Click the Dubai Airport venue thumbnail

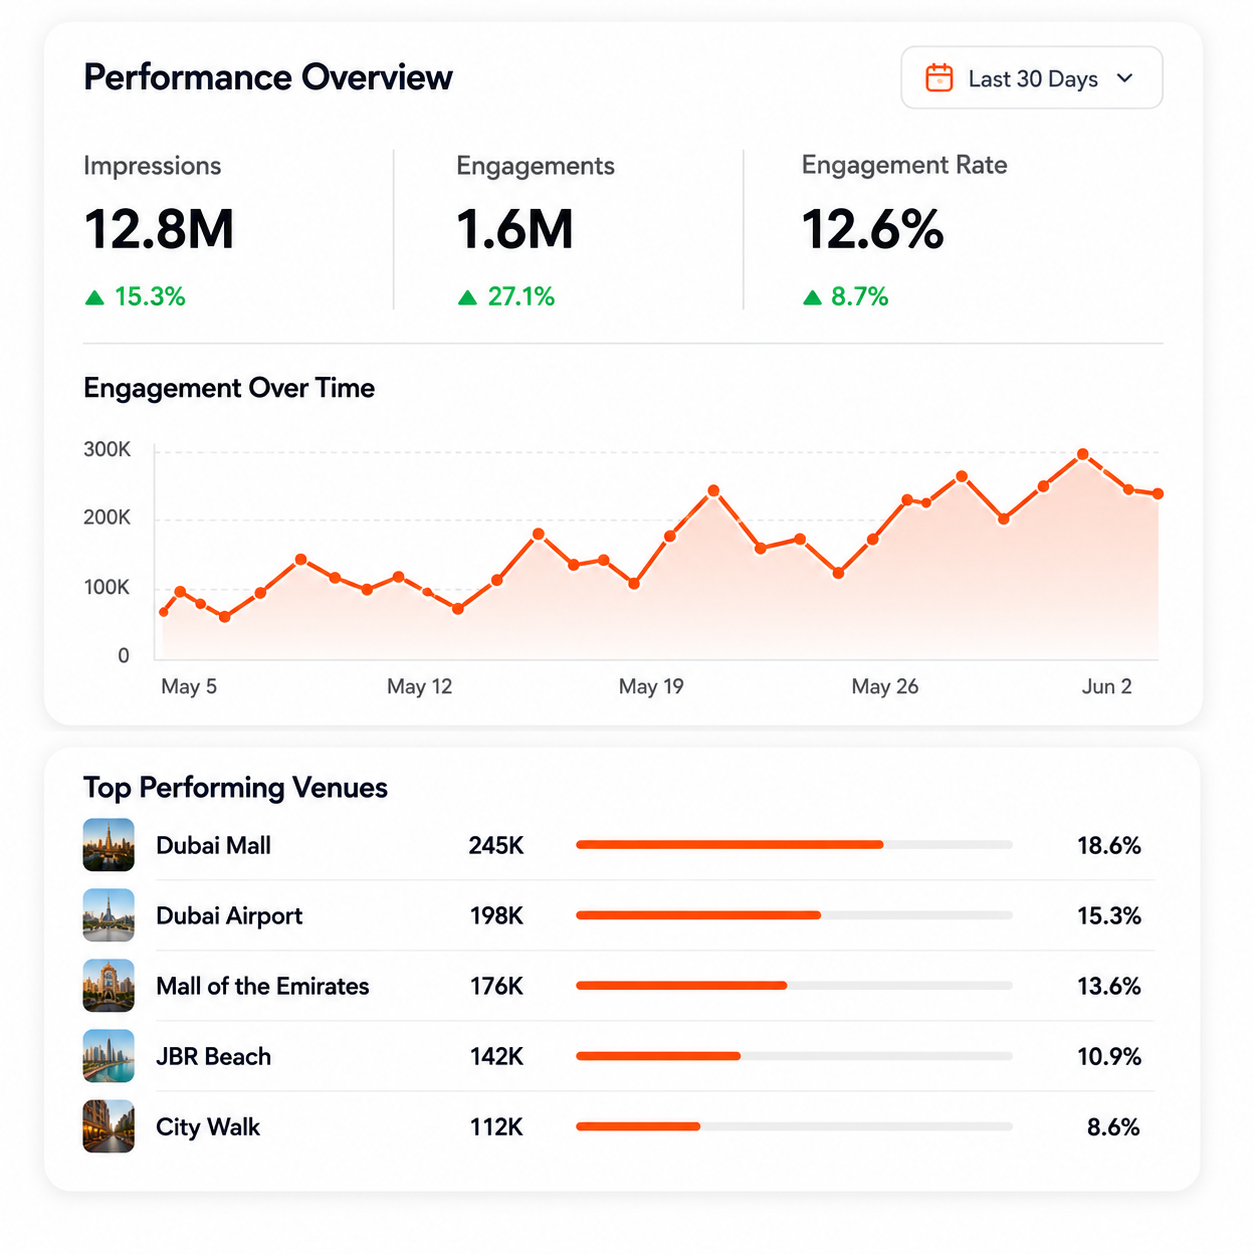pos(108,915)
